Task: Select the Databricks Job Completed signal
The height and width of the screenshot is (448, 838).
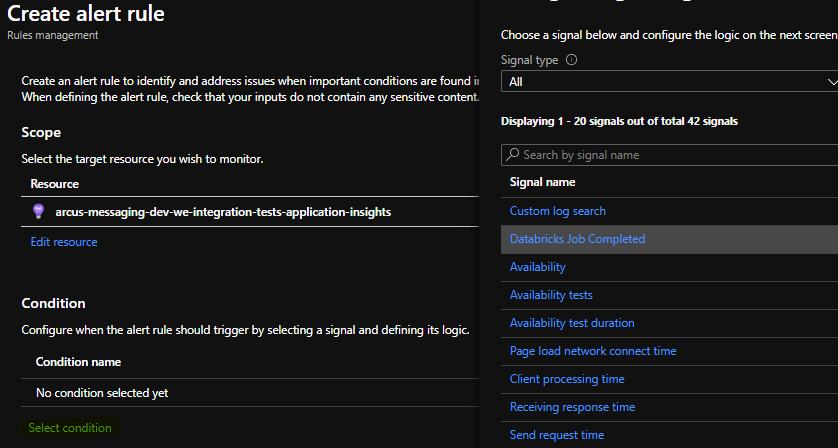Action: pos(577,239)
